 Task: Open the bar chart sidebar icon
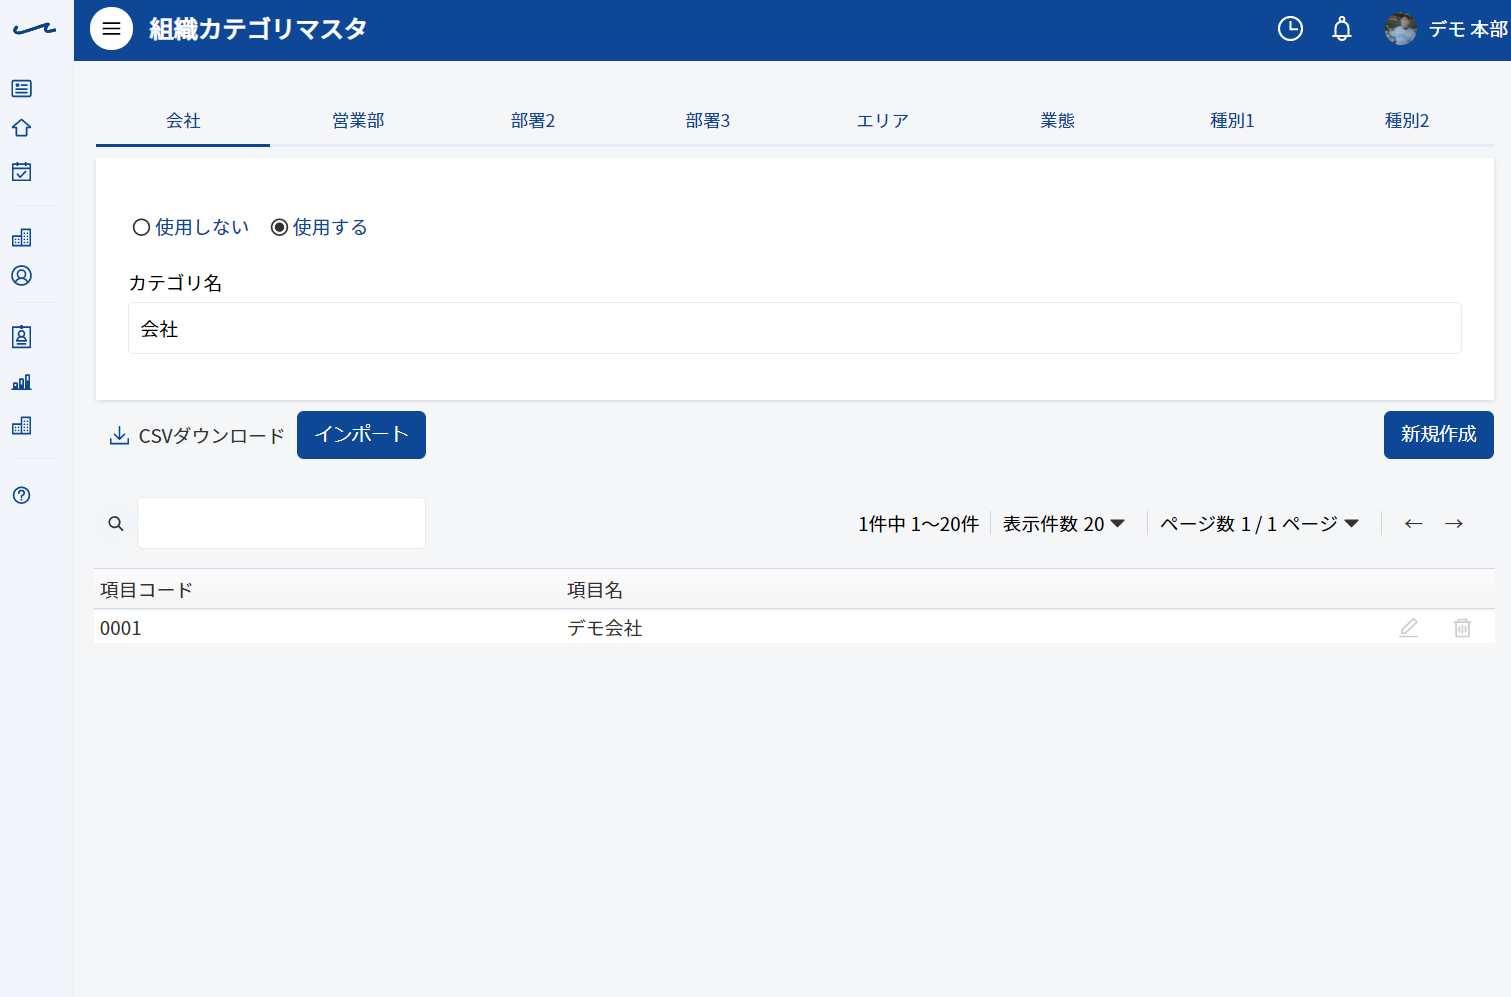click(x=21, y=382)
